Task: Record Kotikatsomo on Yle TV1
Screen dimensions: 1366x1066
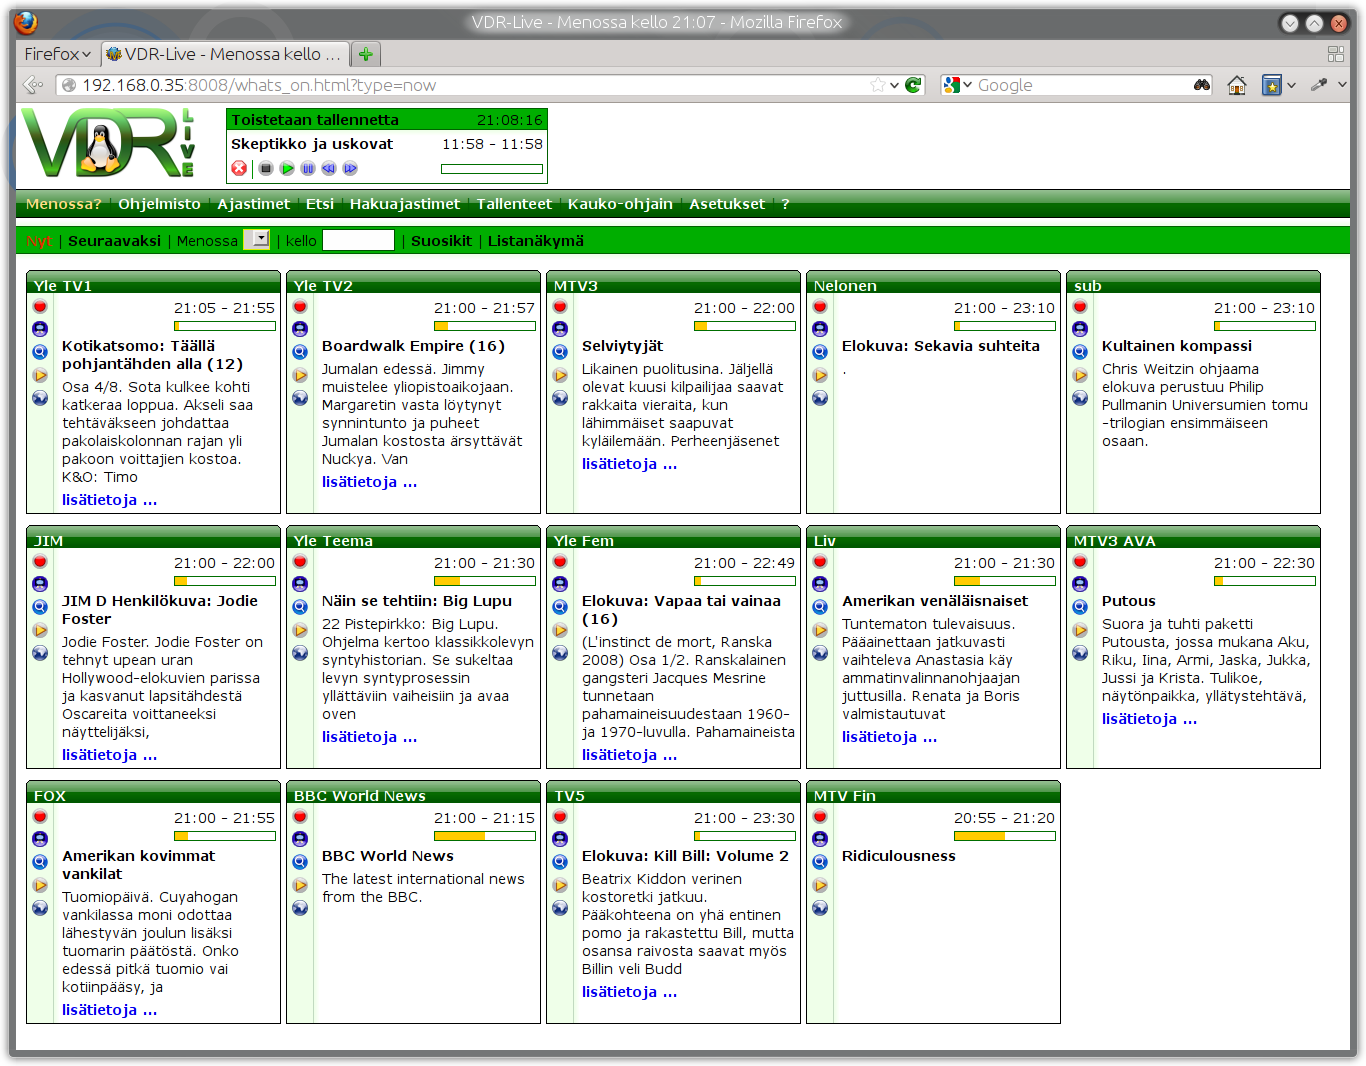Action: (40, 306)
